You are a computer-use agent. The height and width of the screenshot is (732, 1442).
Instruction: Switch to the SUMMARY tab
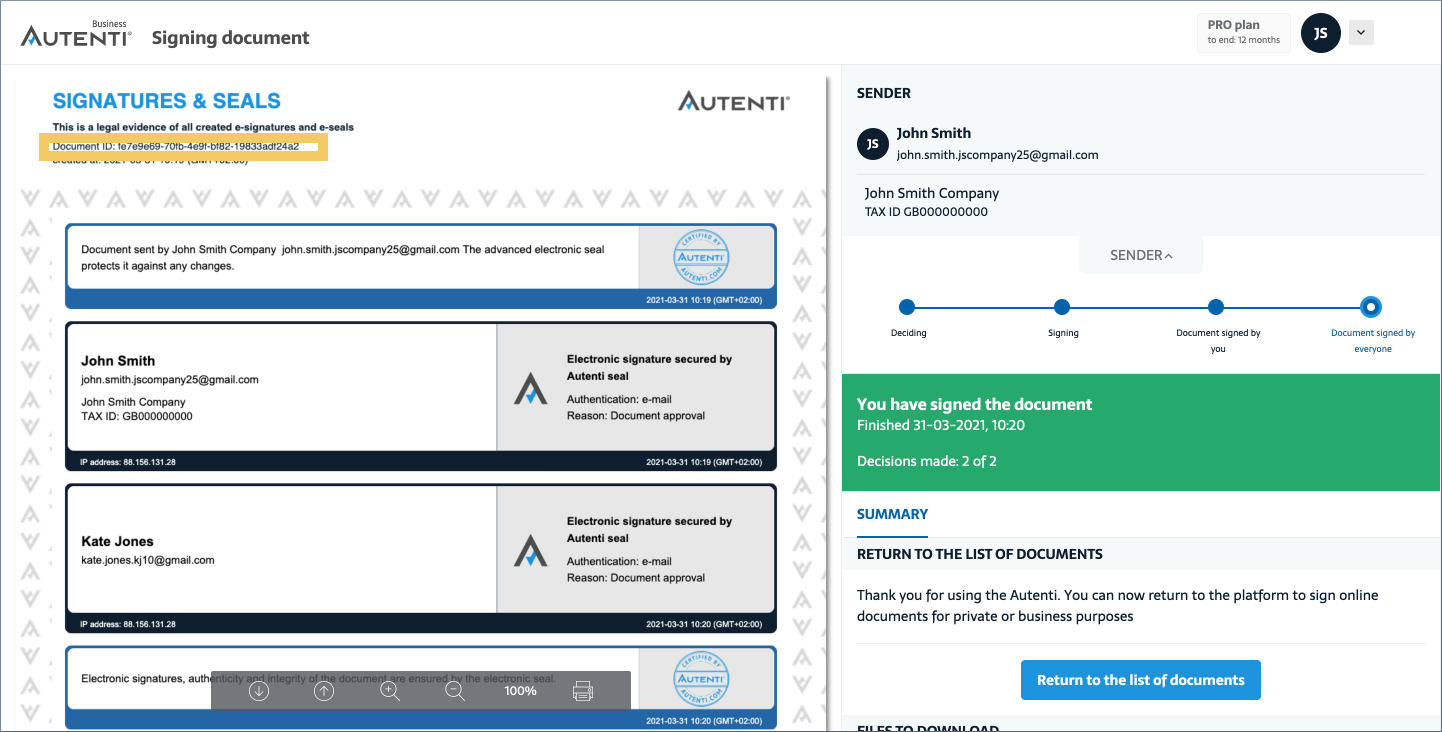[891, 513]
